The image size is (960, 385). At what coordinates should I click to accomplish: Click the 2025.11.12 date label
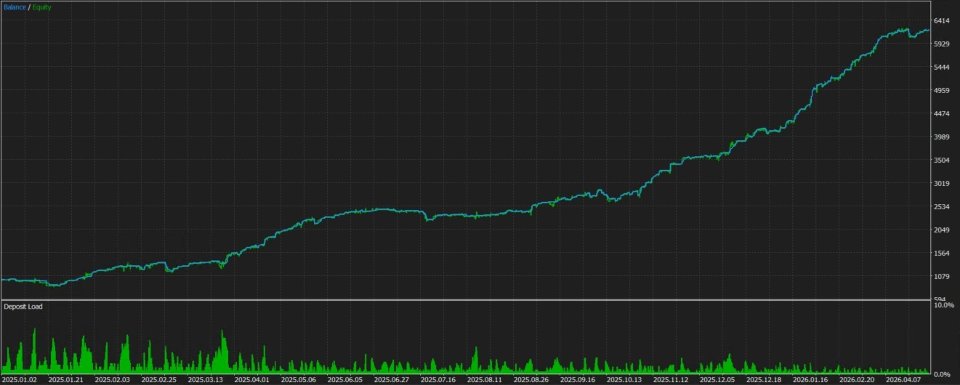pyautogui.click(x=671, y=380)
